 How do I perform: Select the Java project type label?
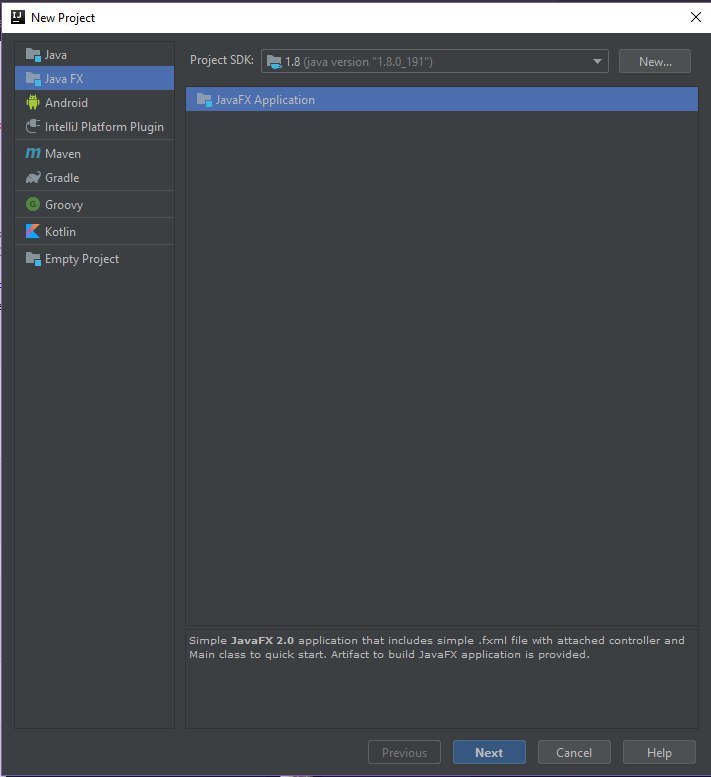[55, 55]
